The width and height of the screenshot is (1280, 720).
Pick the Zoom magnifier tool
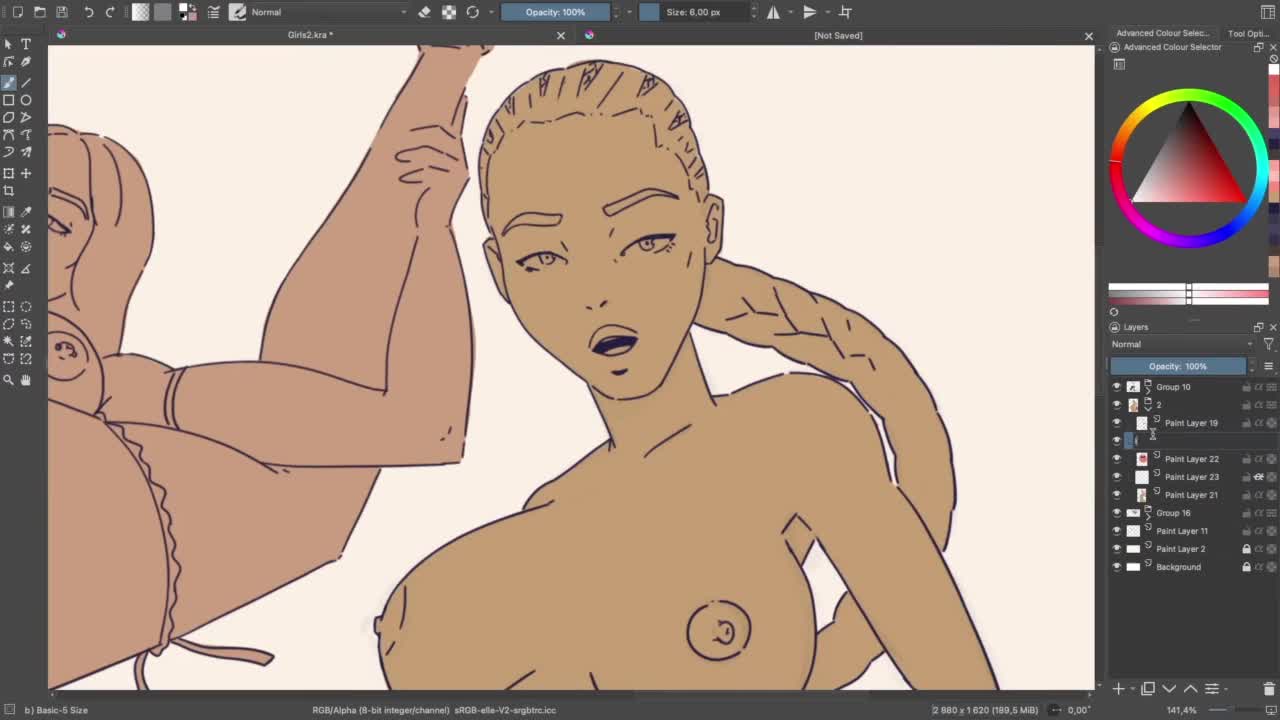coord(9,380)
